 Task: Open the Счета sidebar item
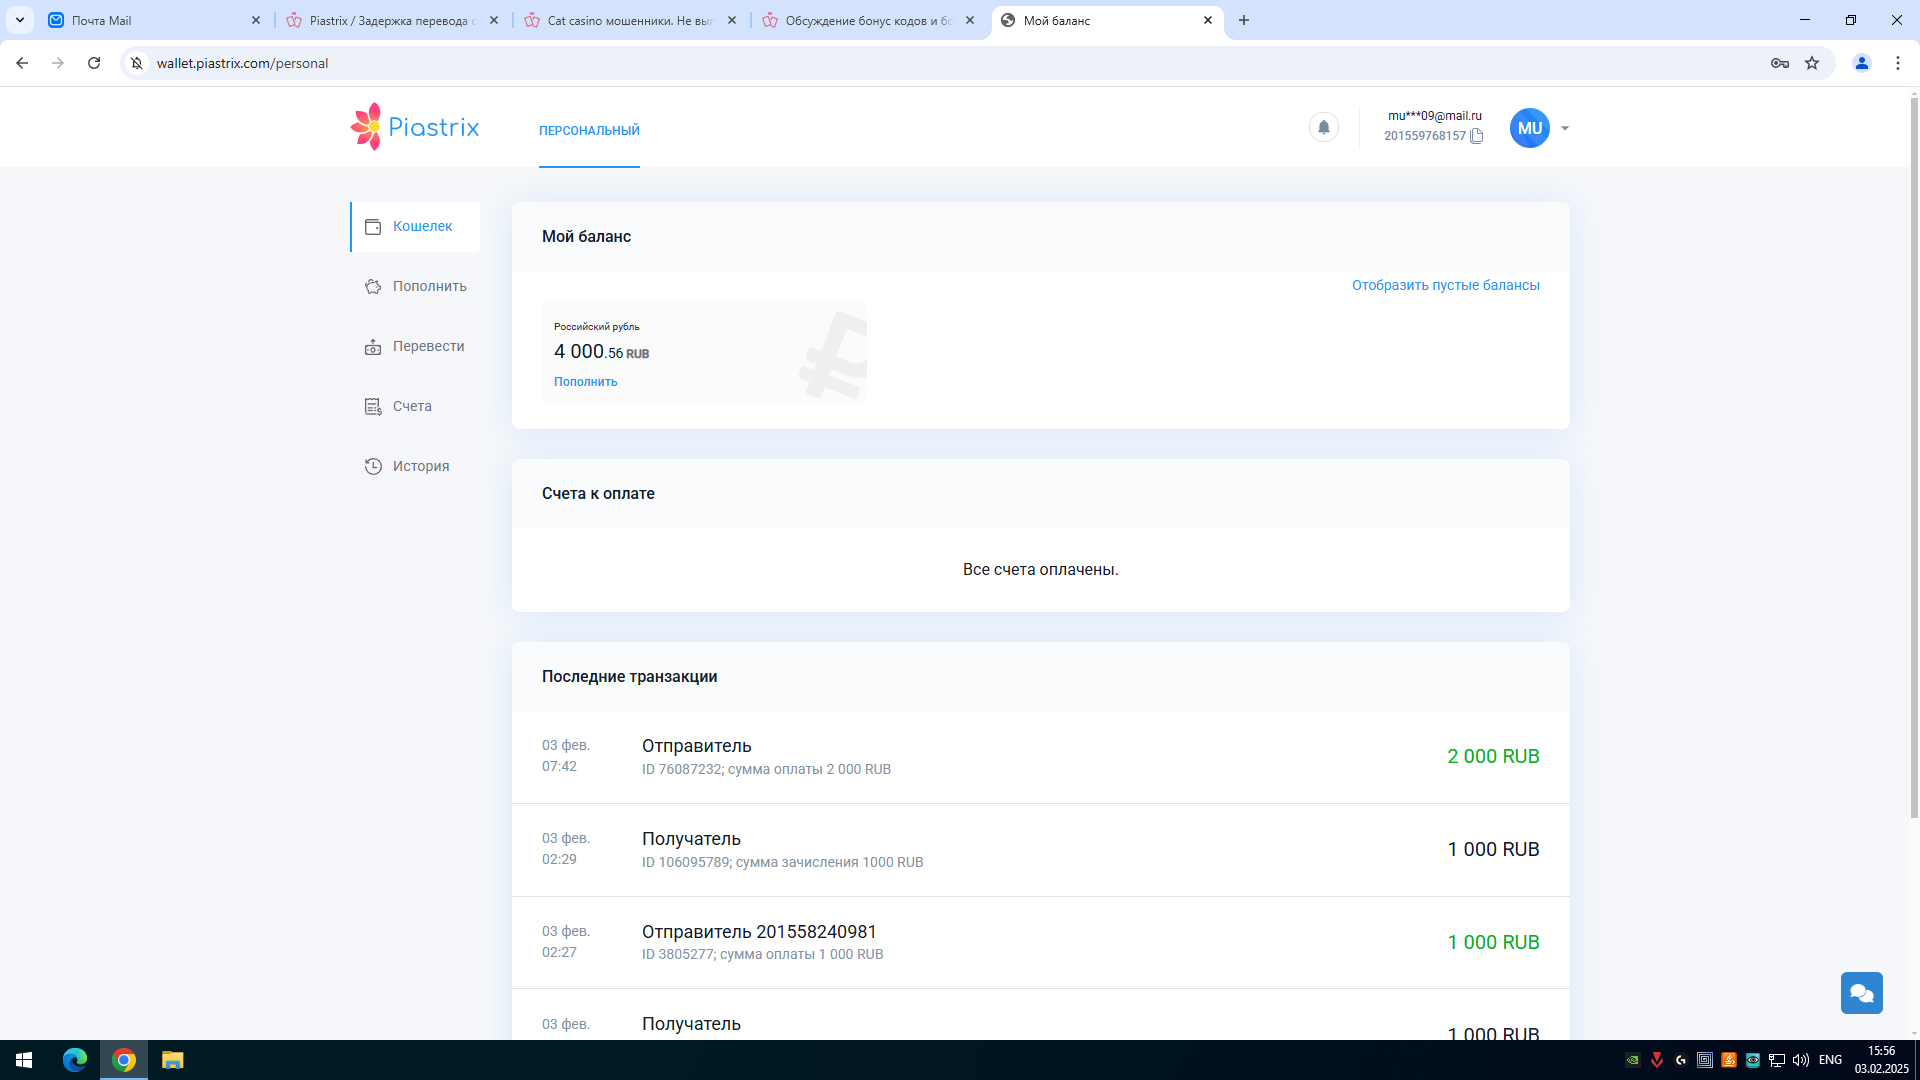pyautogui.click(x=412, y=406)
